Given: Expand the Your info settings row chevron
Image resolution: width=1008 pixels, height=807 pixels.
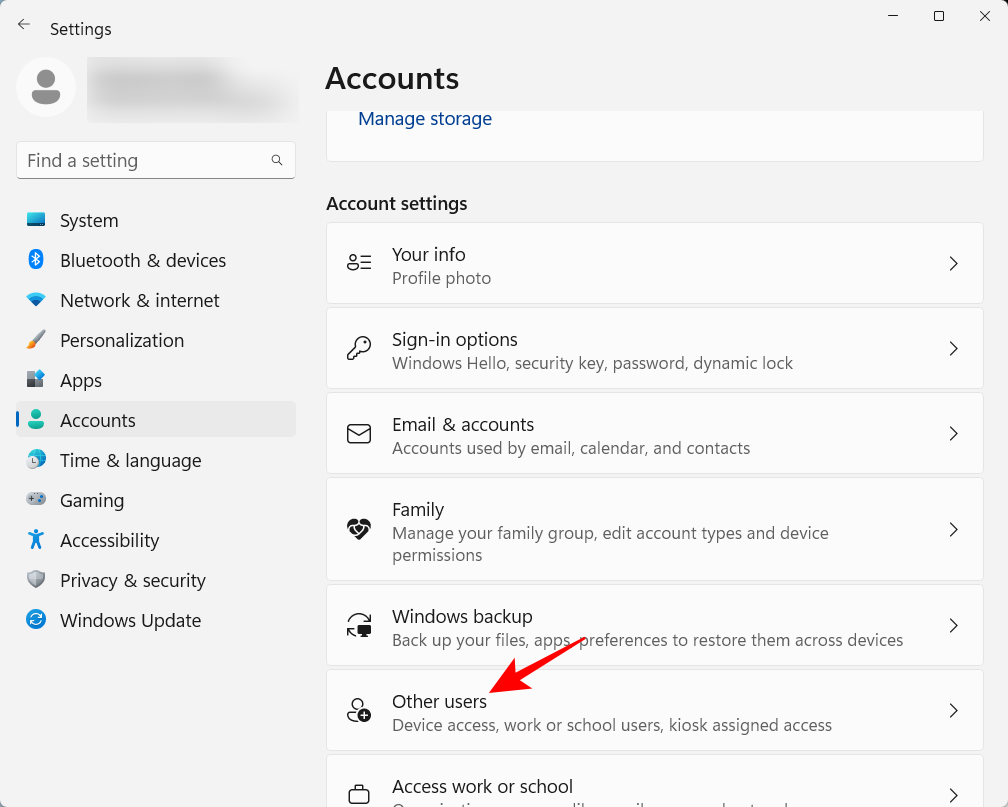Looking at the screenshot, I should (x=953, y=263).
